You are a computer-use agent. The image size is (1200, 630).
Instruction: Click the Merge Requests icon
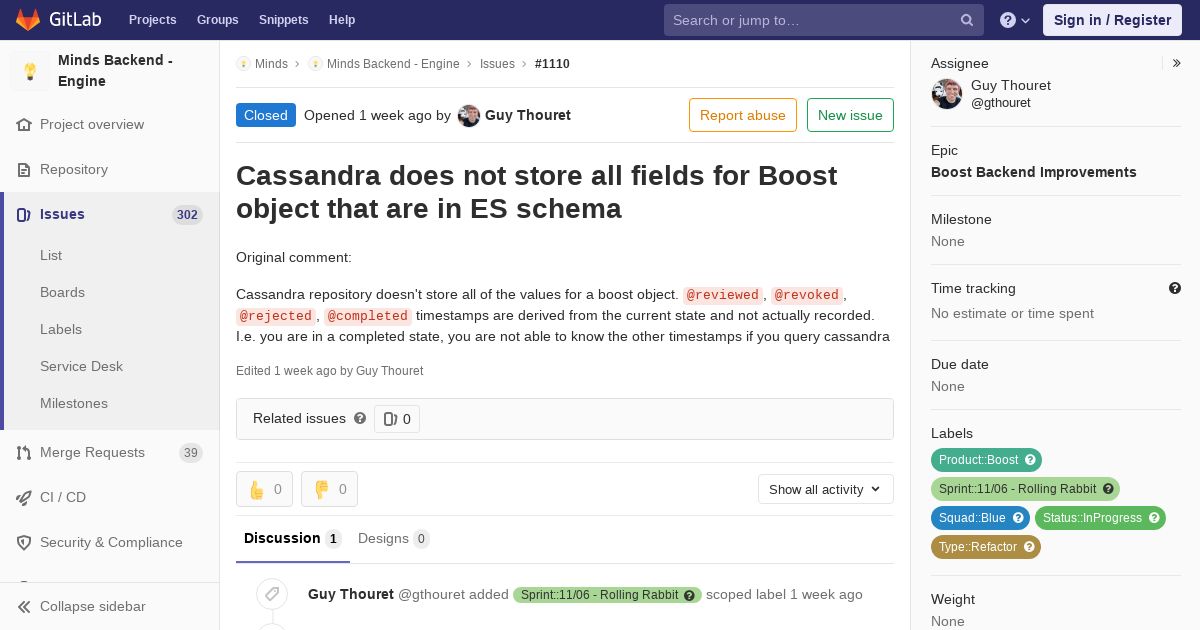click(24, 453)
